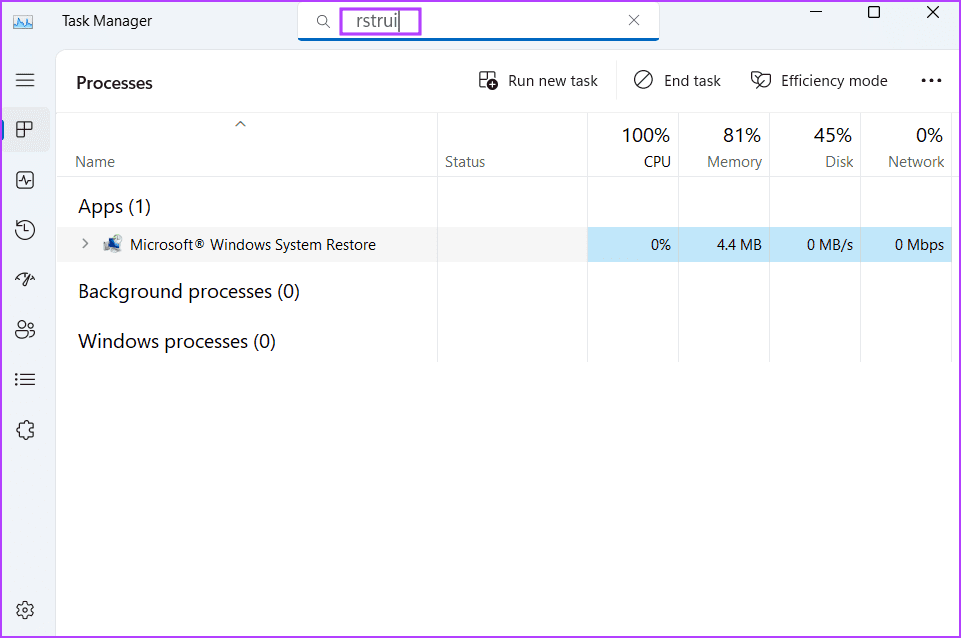Image resolution: width=961 pixels, height=638 pixels.
Task: Click the search magnifier icon
Action: (x=323, y=21)
